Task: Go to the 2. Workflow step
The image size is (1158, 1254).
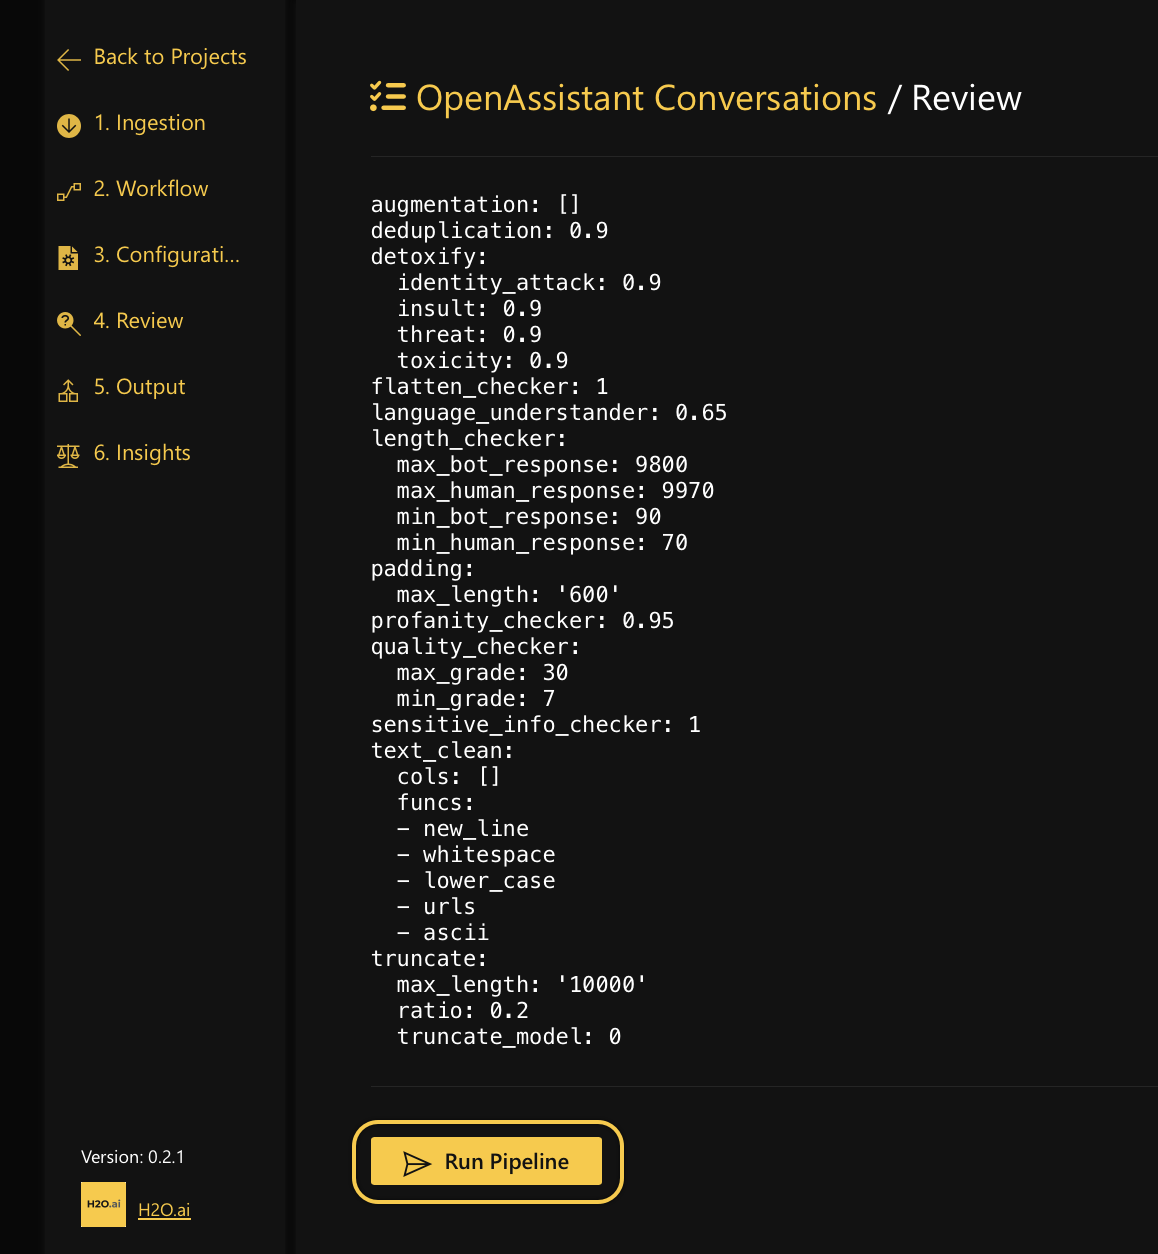Action: tap(151, 189)
